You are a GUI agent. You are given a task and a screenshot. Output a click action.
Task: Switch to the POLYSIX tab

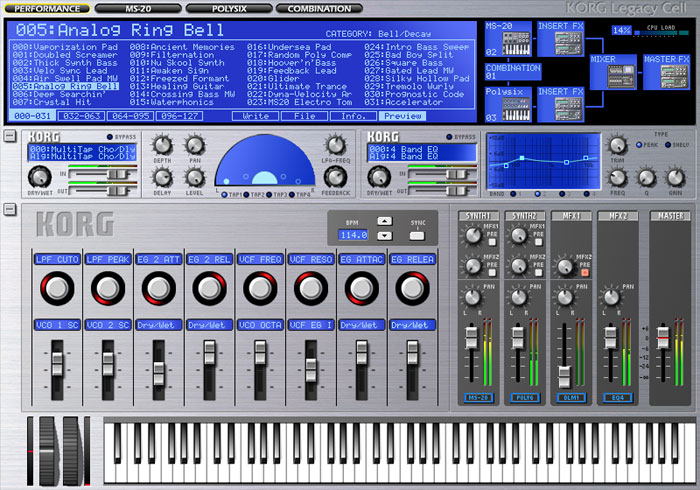pos(229,8)
